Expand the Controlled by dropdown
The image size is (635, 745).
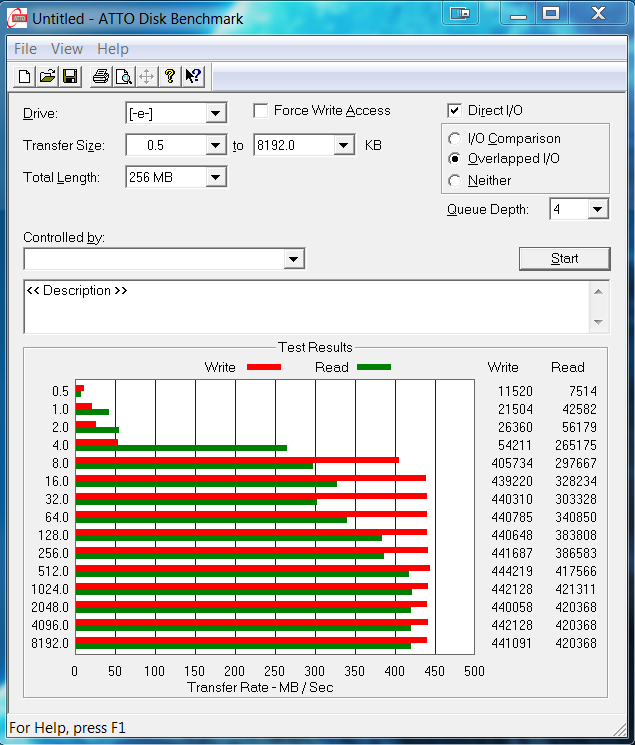293,260
